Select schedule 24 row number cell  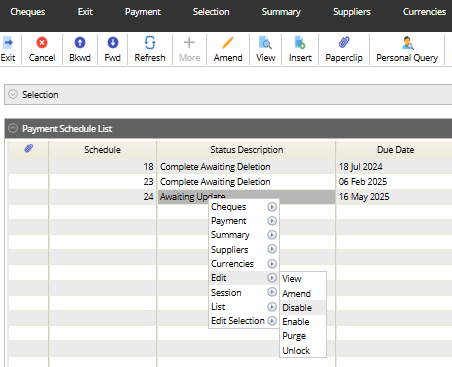pyautogui.click(x=102, y=197)
